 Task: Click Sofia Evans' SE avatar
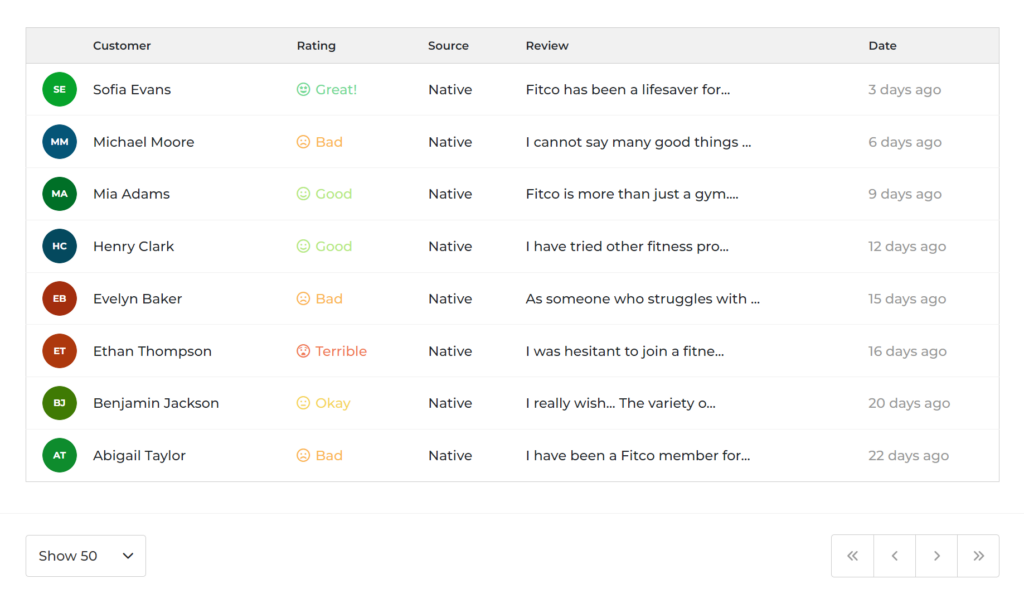59,89
